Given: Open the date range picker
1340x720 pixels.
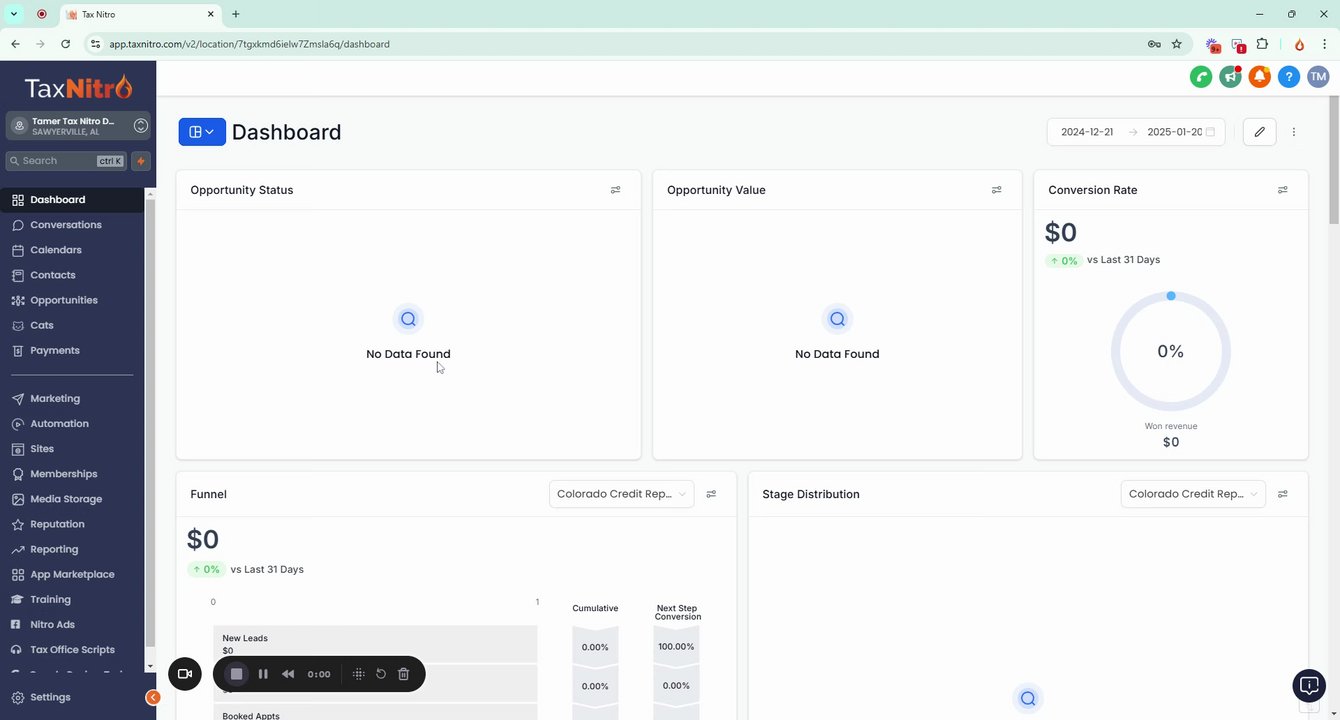Looking at the screenshot, I should (1136, 132).
